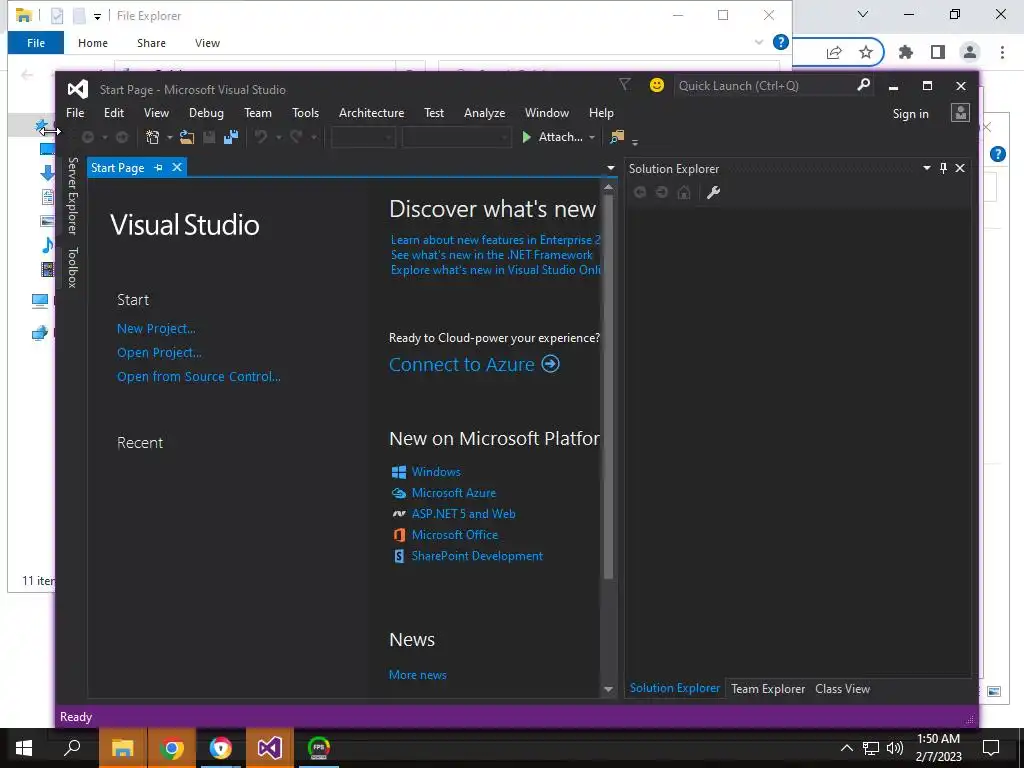This screenshot has width=1024, height=768.
Task: Click the Undo toolbar icon
Action: pos(261,137)
